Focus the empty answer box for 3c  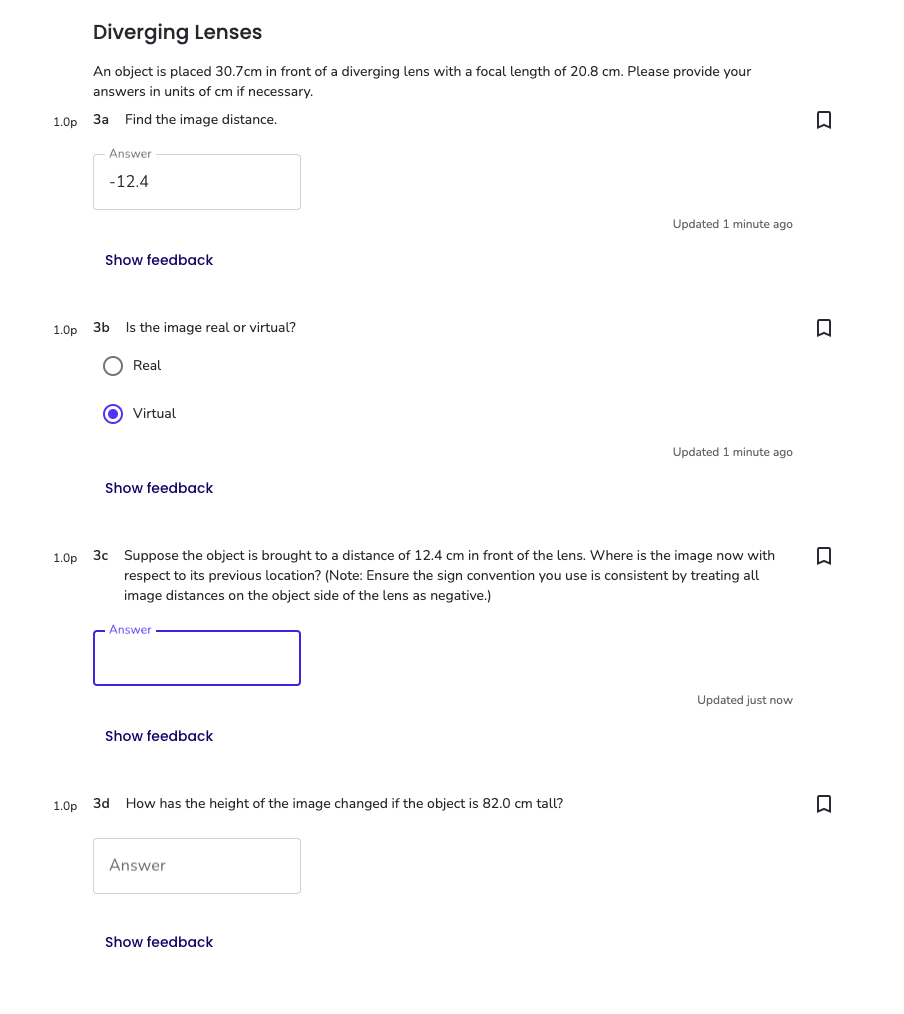click(196, 658)
